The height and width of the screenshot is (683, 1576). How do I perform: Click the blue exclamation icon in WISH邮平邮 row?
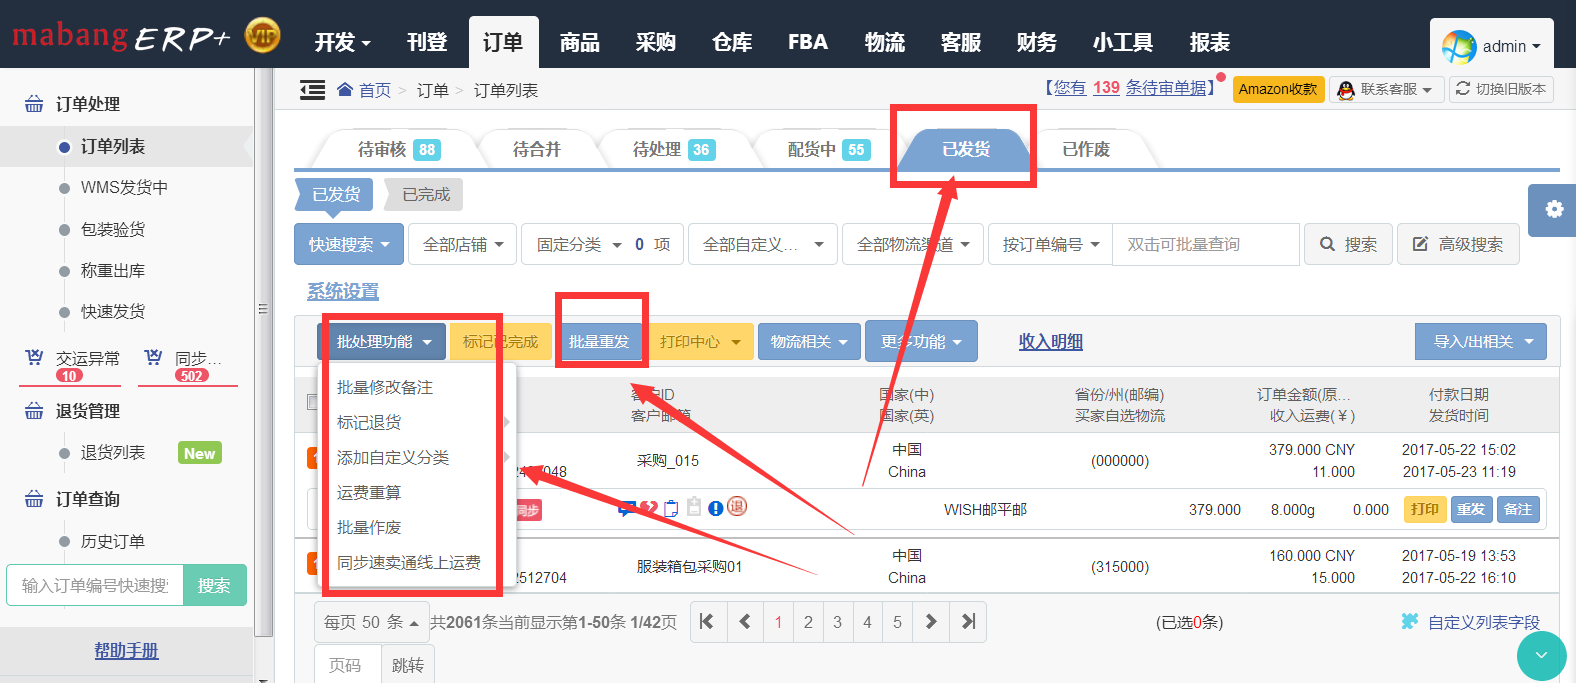[716, 508]
